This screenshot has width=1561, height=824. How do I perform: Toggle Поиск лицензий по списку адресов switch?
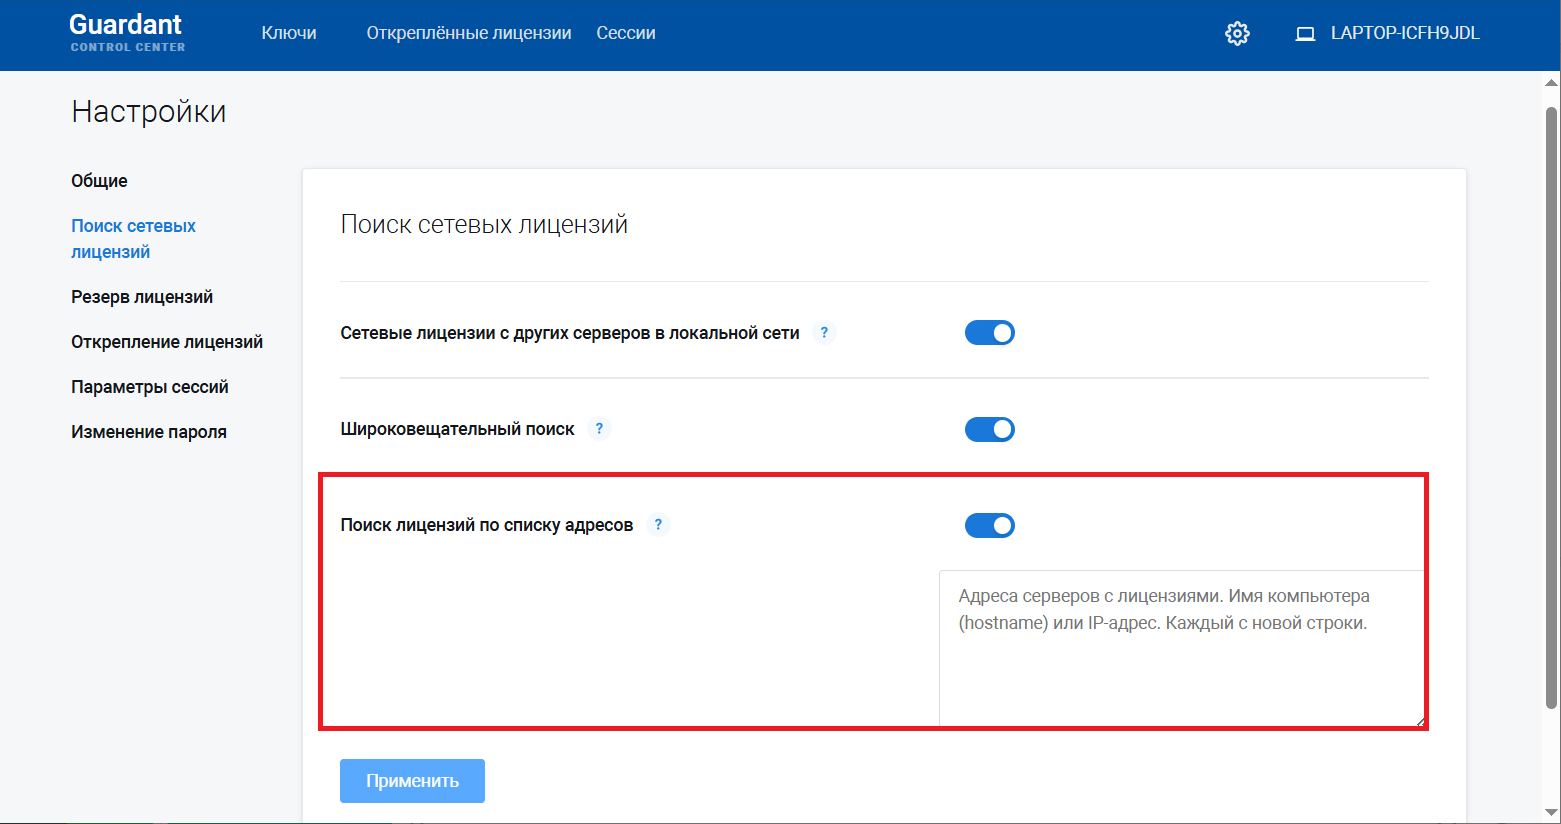989,525
